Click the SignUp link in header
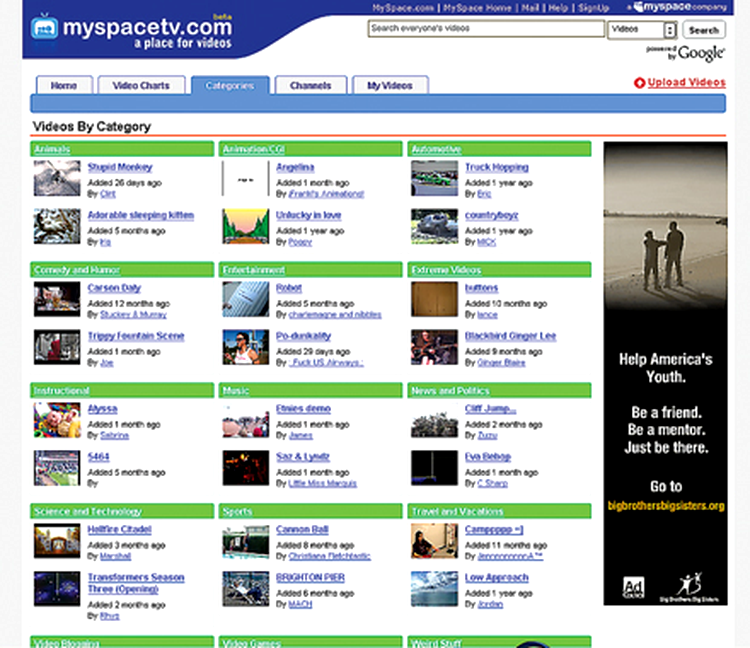 tap(593, 8)
